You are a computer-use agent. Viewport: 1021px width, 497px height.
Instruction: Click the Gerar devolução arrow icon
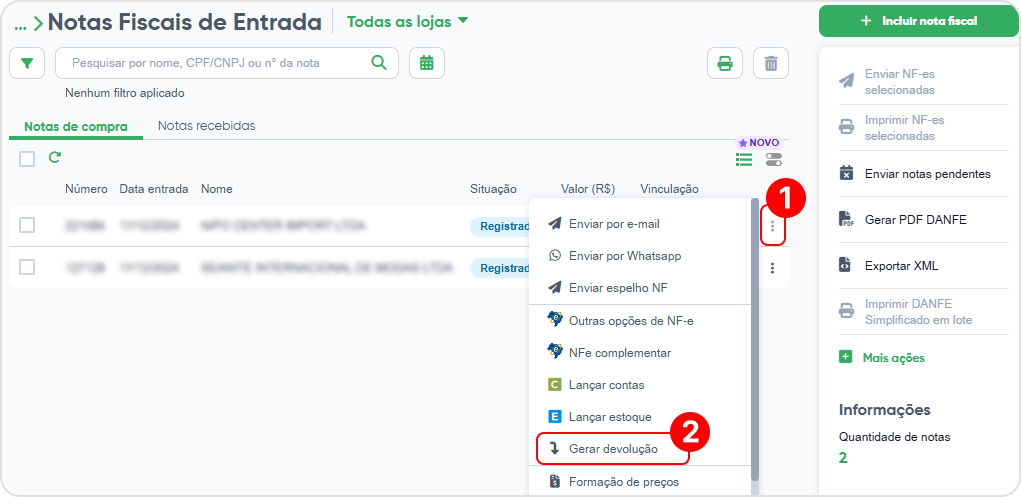(555, 449)
